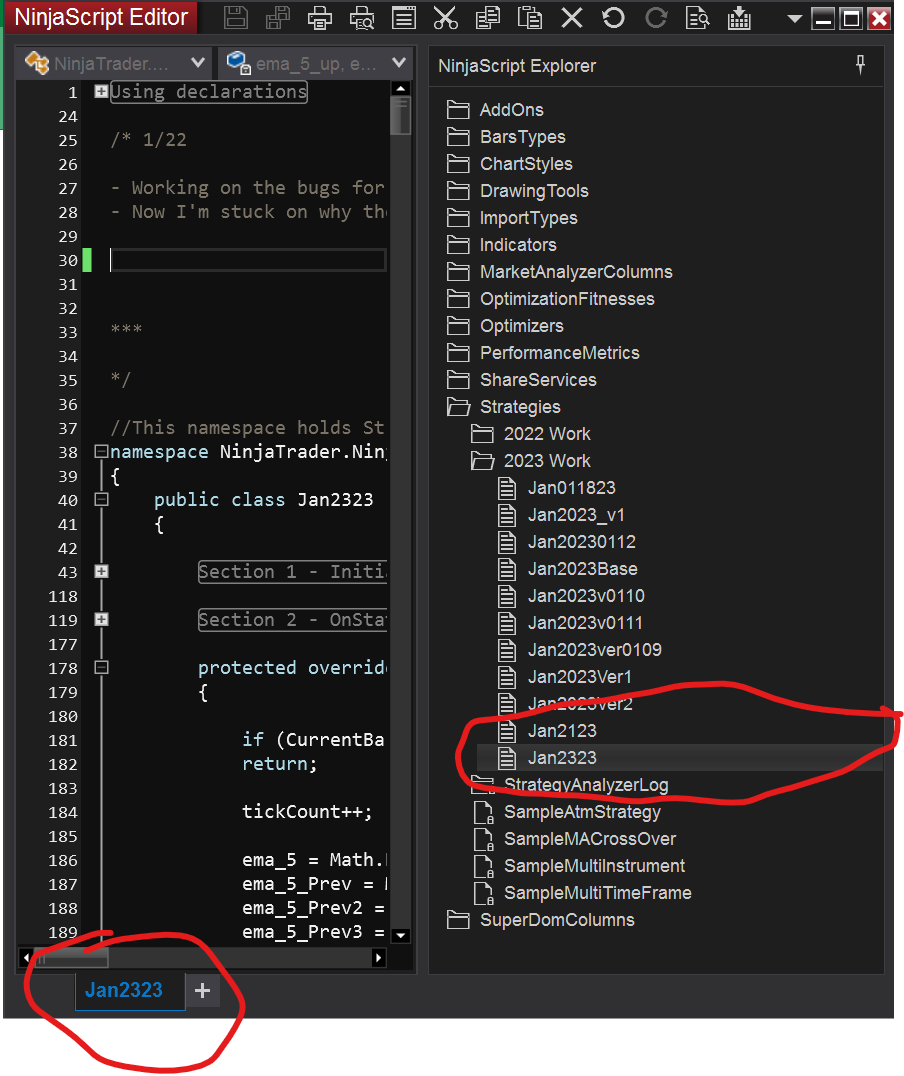
Task: Click the AddOns folder icon
Action: (x=458, y=110)
